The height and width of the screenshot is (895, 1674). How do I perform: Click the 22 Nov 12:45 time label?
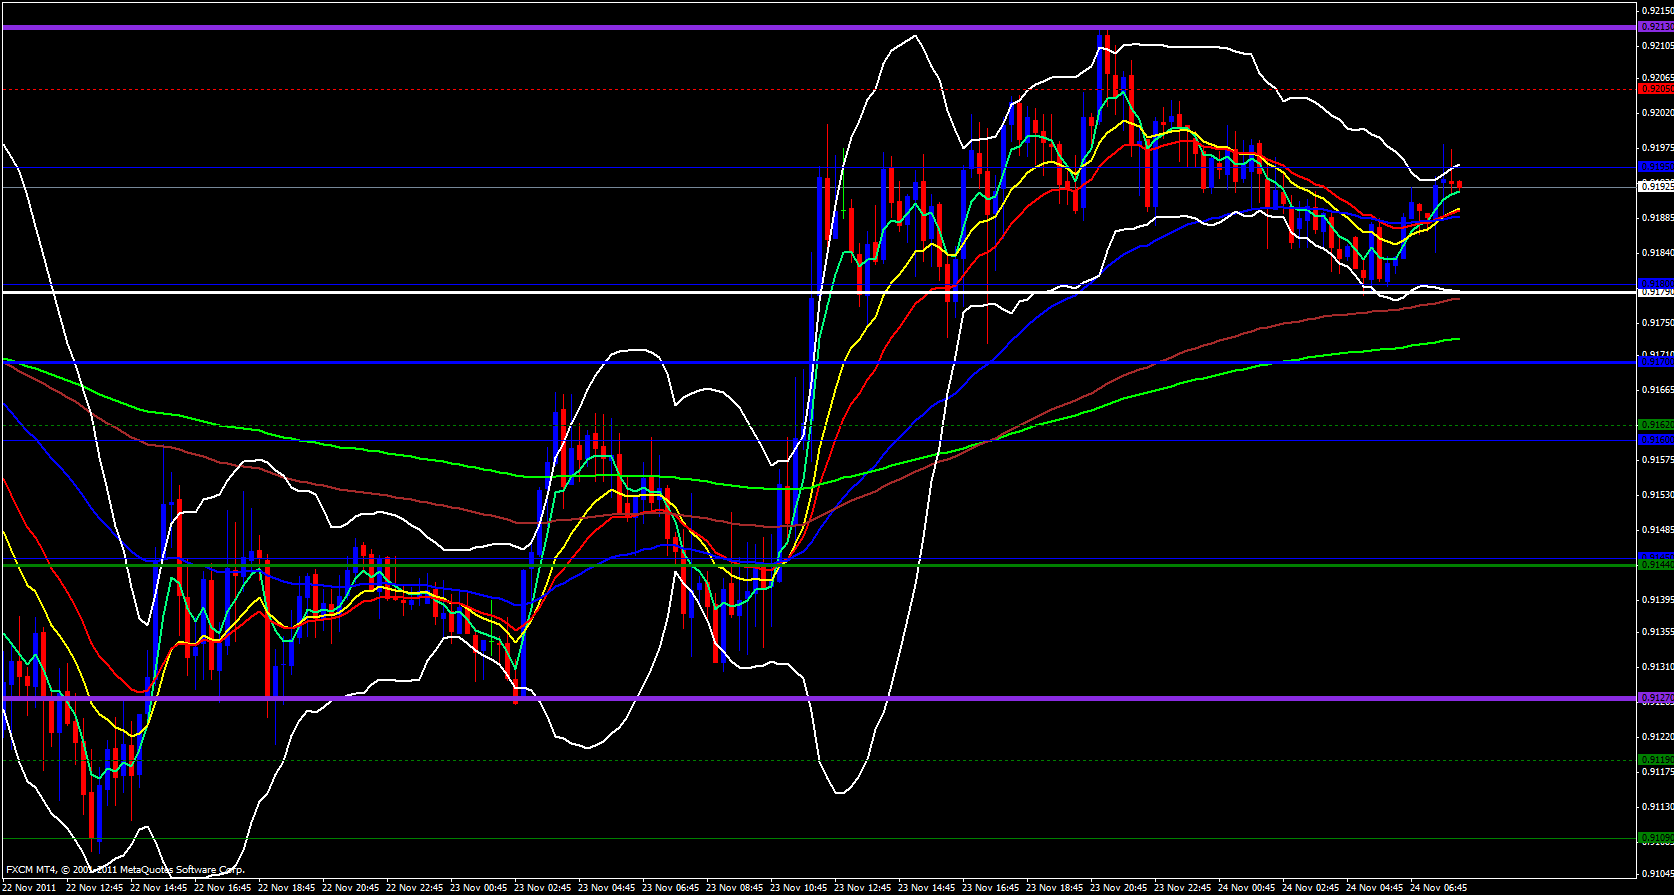coord(94,887)
